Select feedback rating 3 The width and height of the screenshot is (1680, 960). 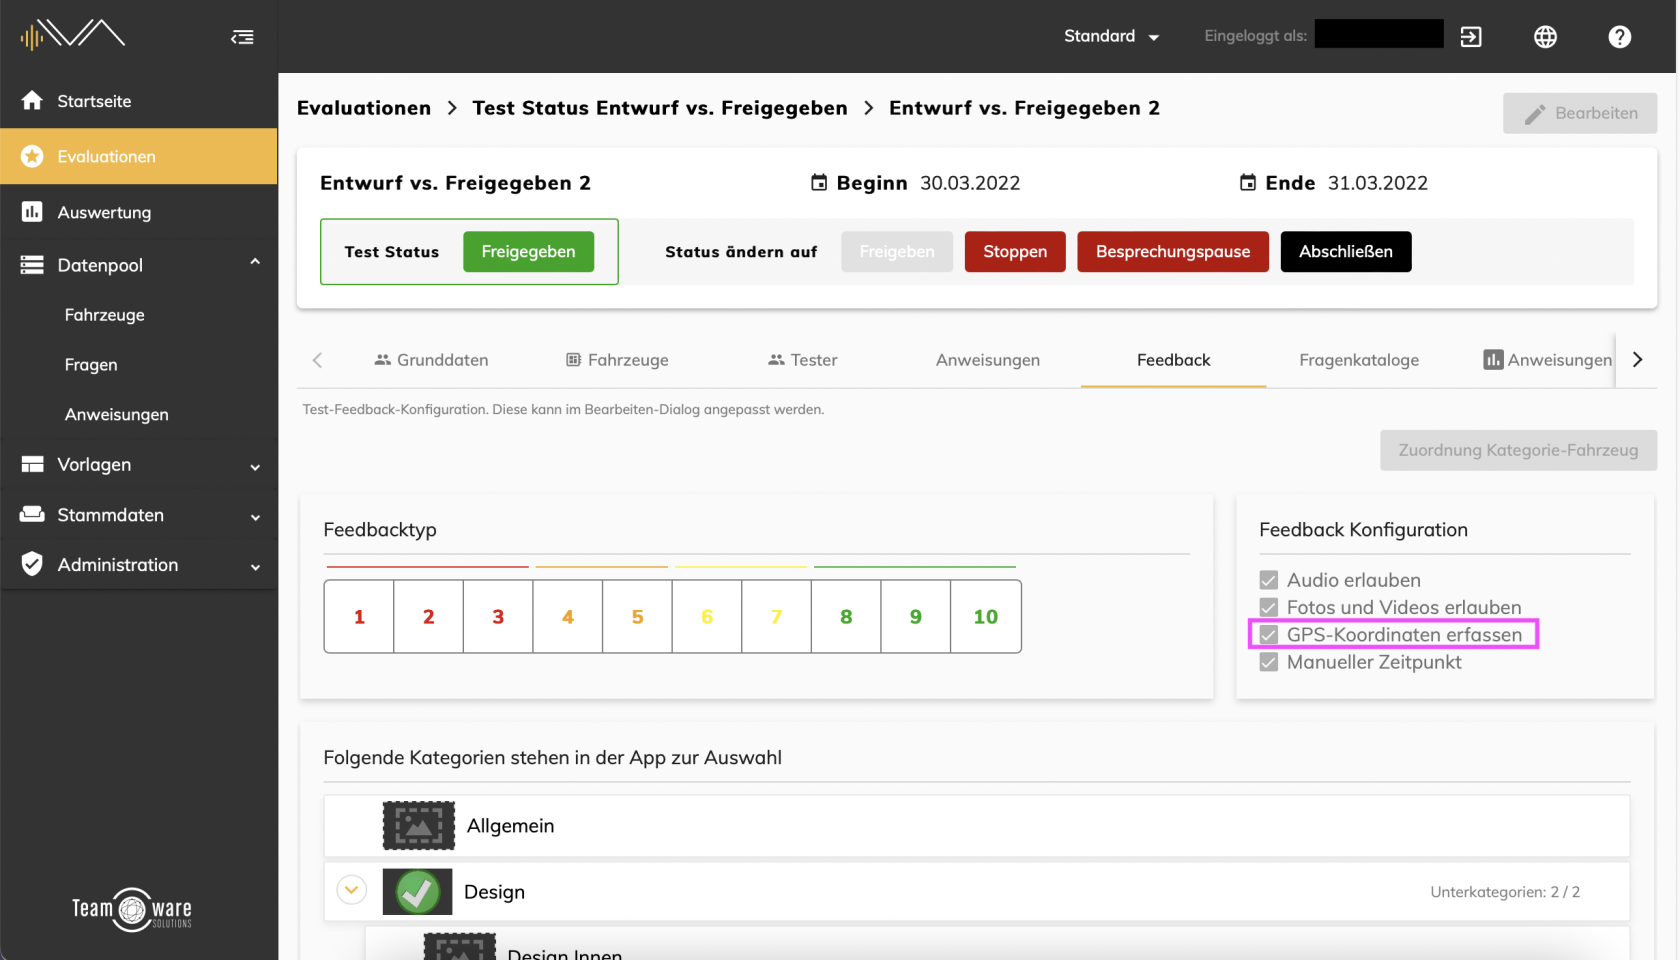(x=498, y=617)
